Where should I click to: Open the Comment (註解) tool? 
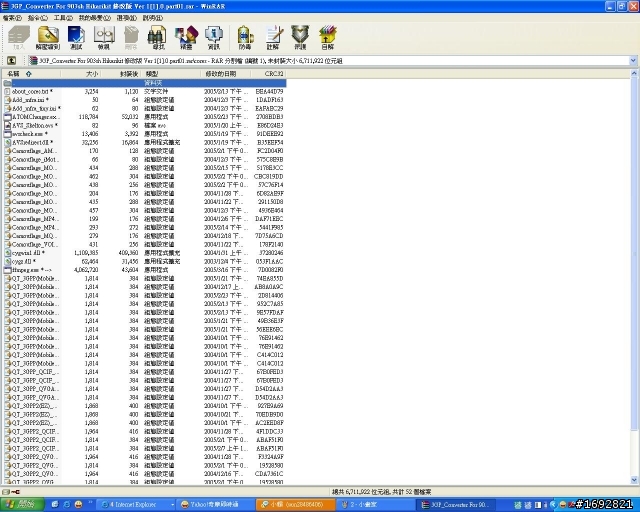point(273,38)
